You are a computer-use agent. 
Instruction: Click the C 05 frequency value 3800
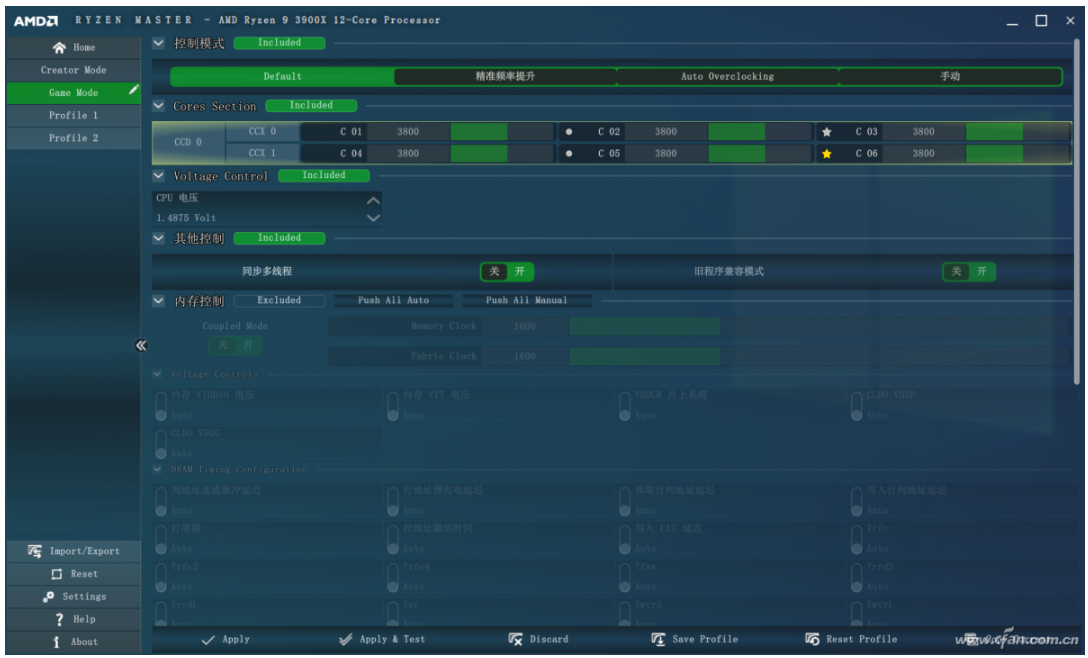[x=665, y=153]
